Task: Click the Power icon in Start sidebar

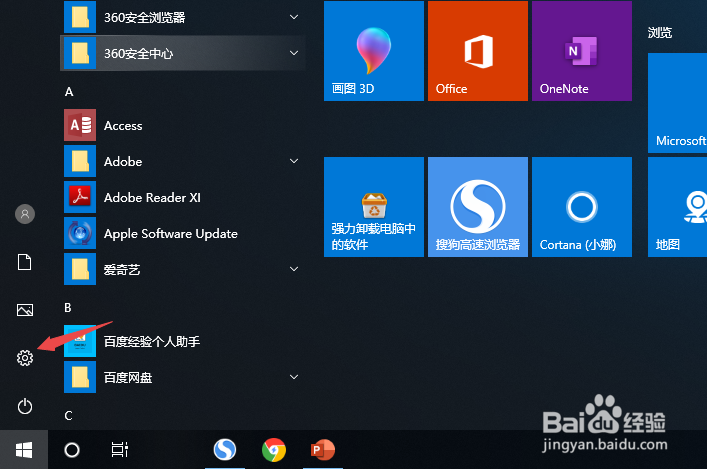Action: point(25,406)
